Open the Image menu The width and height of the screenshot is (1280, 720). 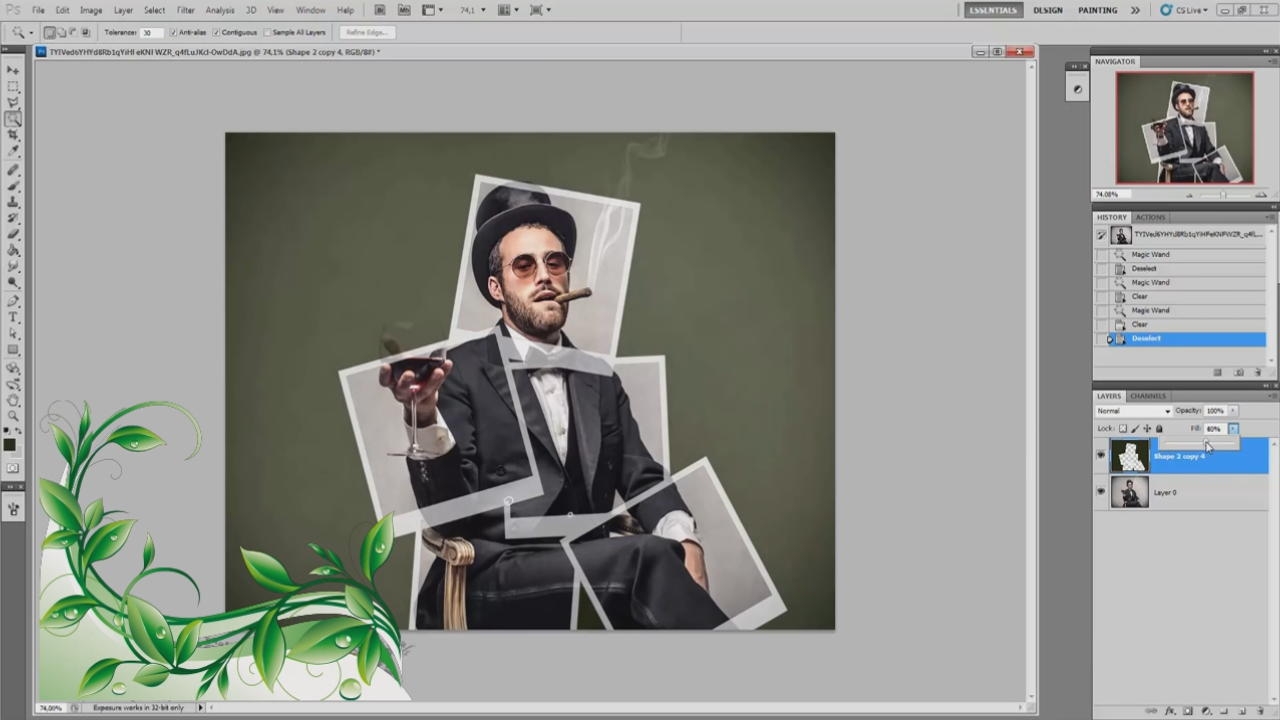pos(91,10)
